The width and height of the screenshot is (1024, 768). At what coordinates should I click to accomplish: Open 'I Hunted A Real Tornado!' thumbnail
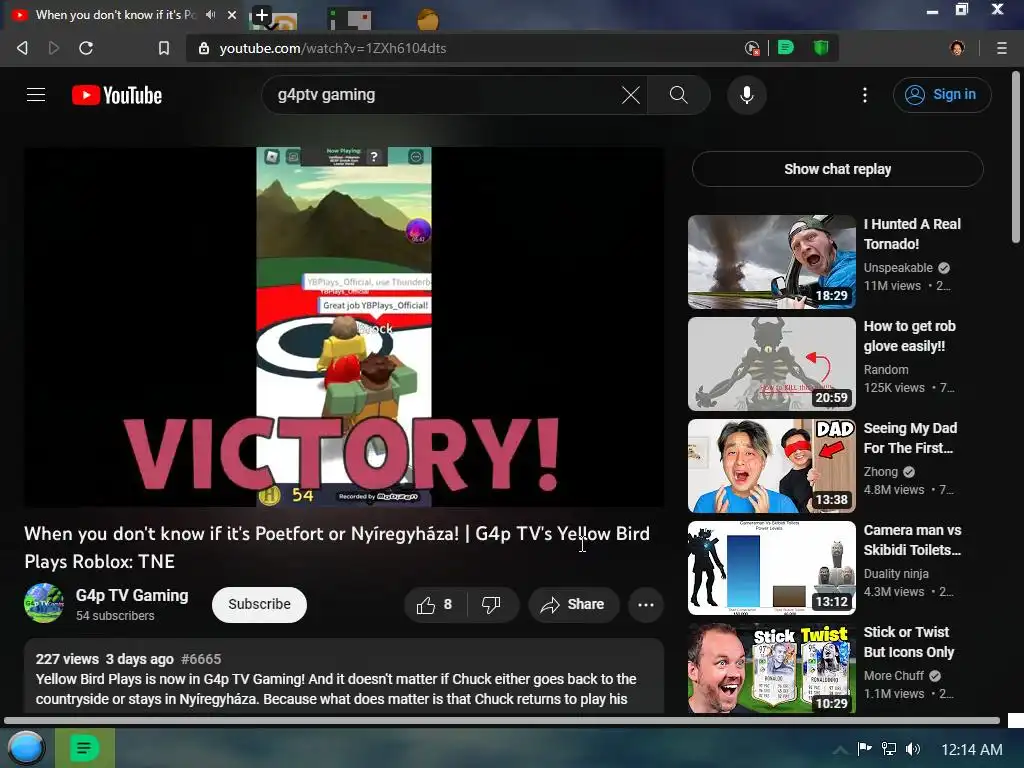(x=771, y=262)
